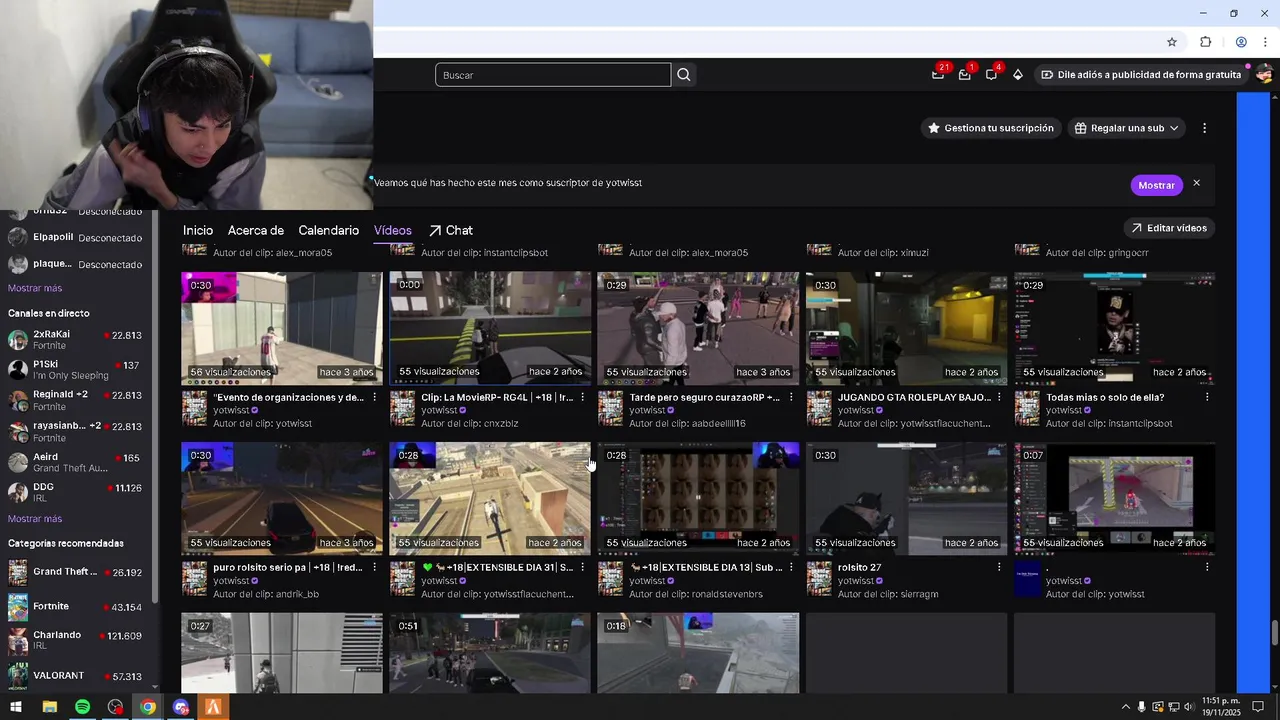Play 'JUGANDO GTA ROLEPLAY' clip thumbnail
The height and width of the screenshot is (720, 1280).
[906, 328]
